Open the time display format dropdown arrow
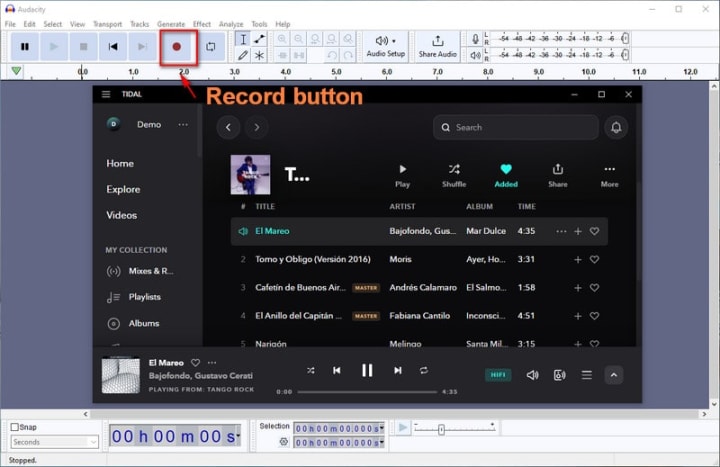The width and height of the screenshot is (720, 467). click(x=238, y=436)
